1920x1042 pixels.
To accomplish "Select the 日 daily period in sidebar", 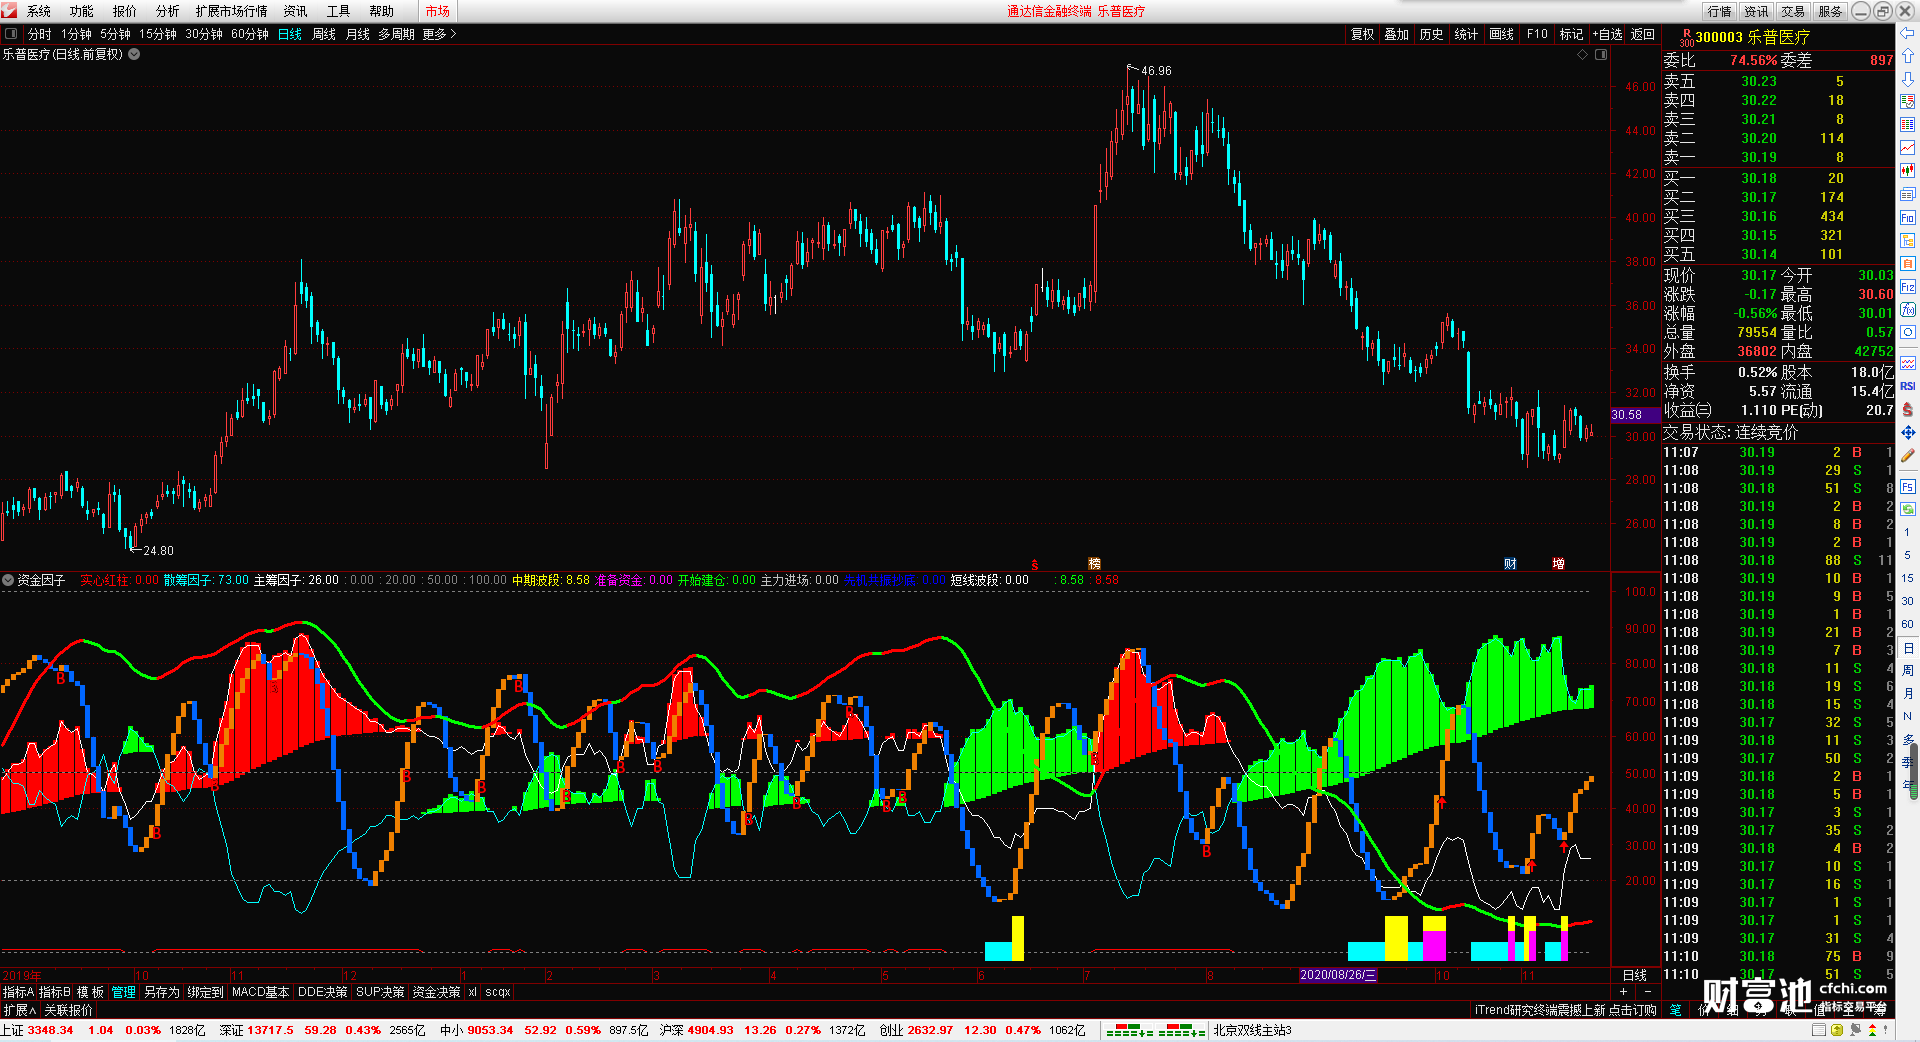I will click(1907, 648).
